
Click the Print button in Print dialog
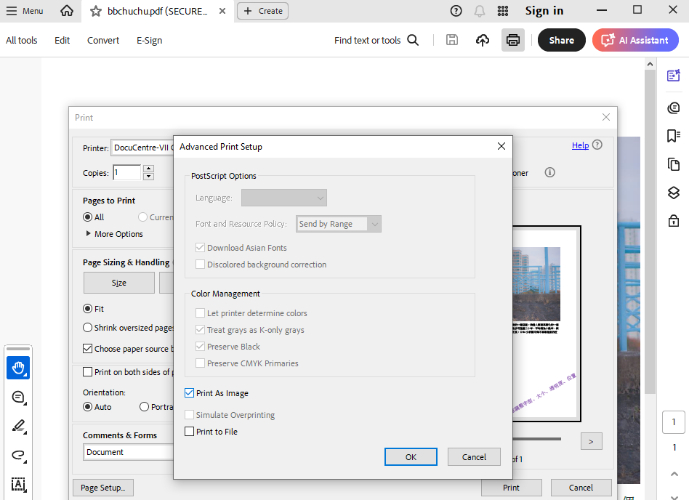(511, 488)
